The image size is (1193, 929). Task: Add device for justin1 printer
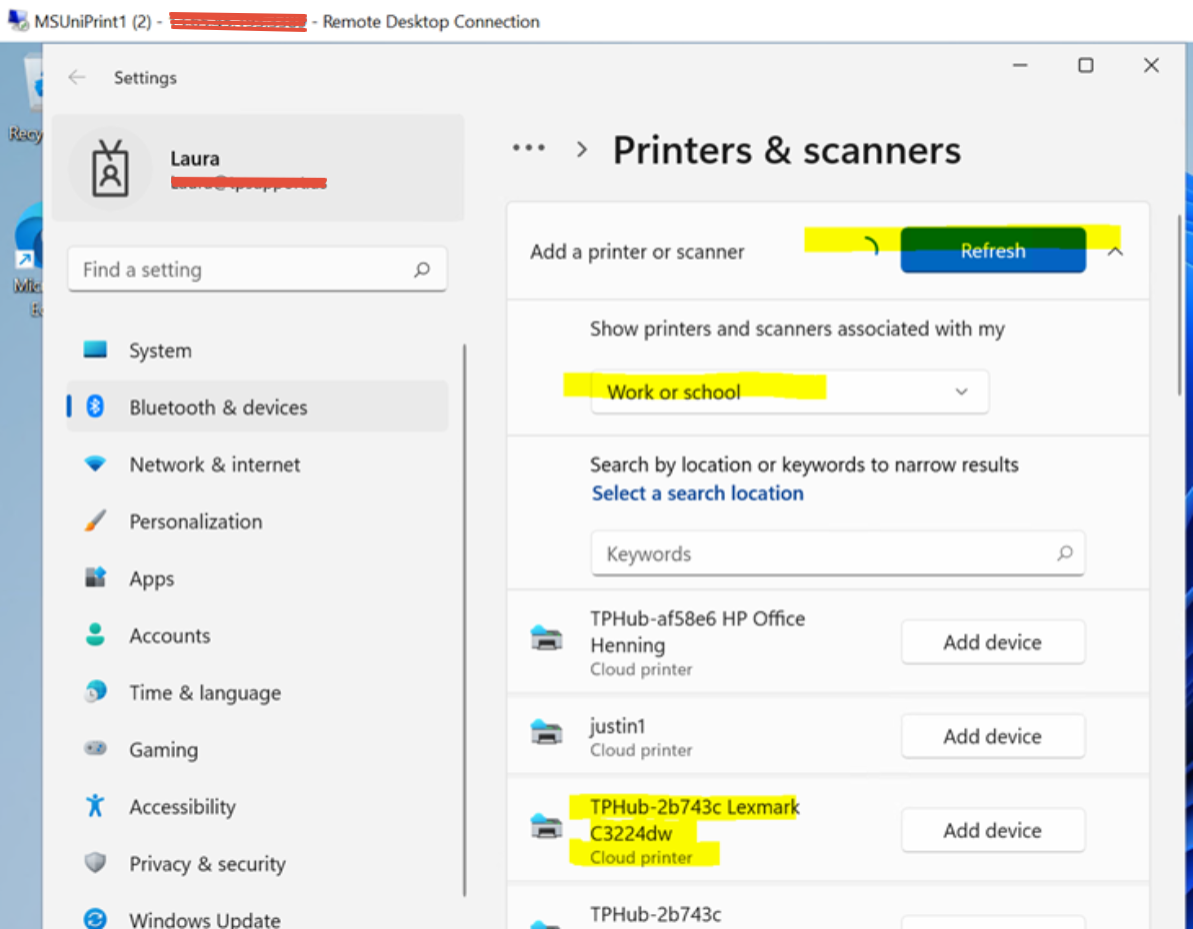click(993, 736)
